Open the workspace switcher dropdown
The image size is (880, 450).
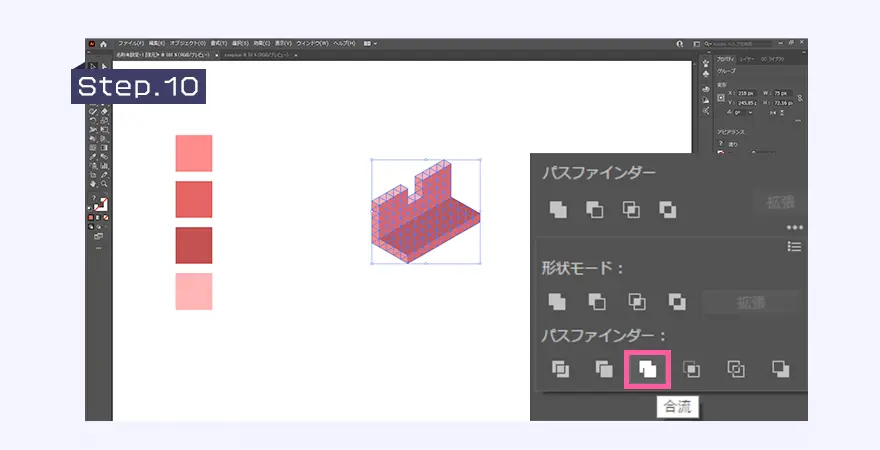(696, 44)
